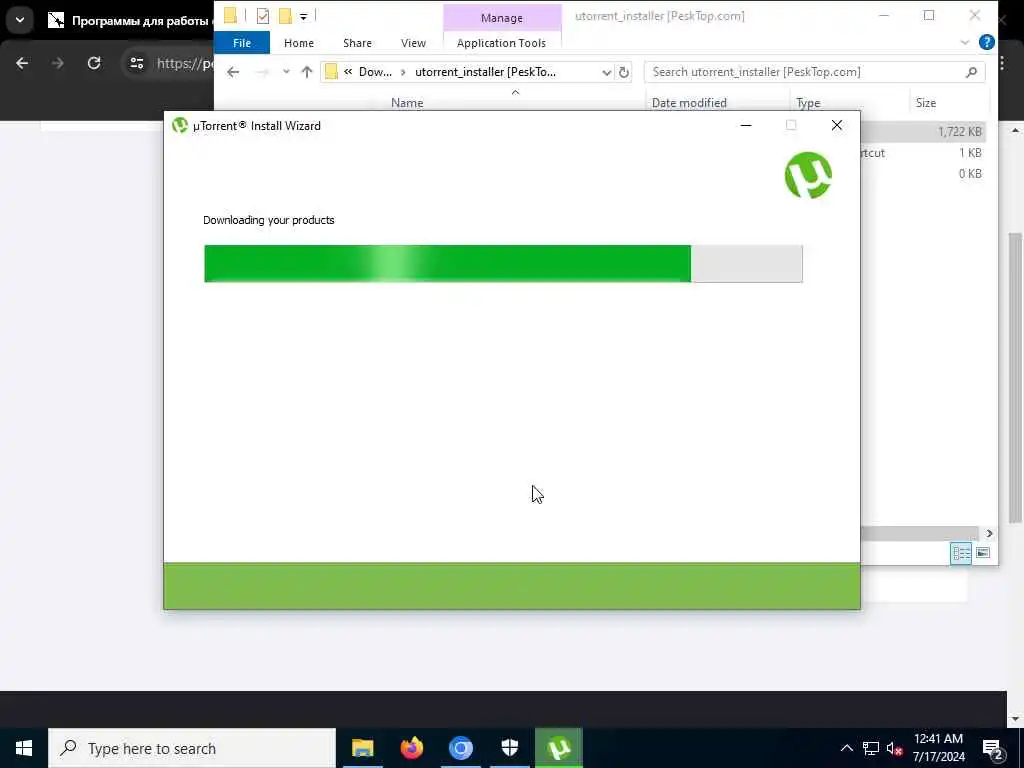This screenshot has height=768, width=1024.
Task: Open Explorer help question mark
Action: coord(986,42)
